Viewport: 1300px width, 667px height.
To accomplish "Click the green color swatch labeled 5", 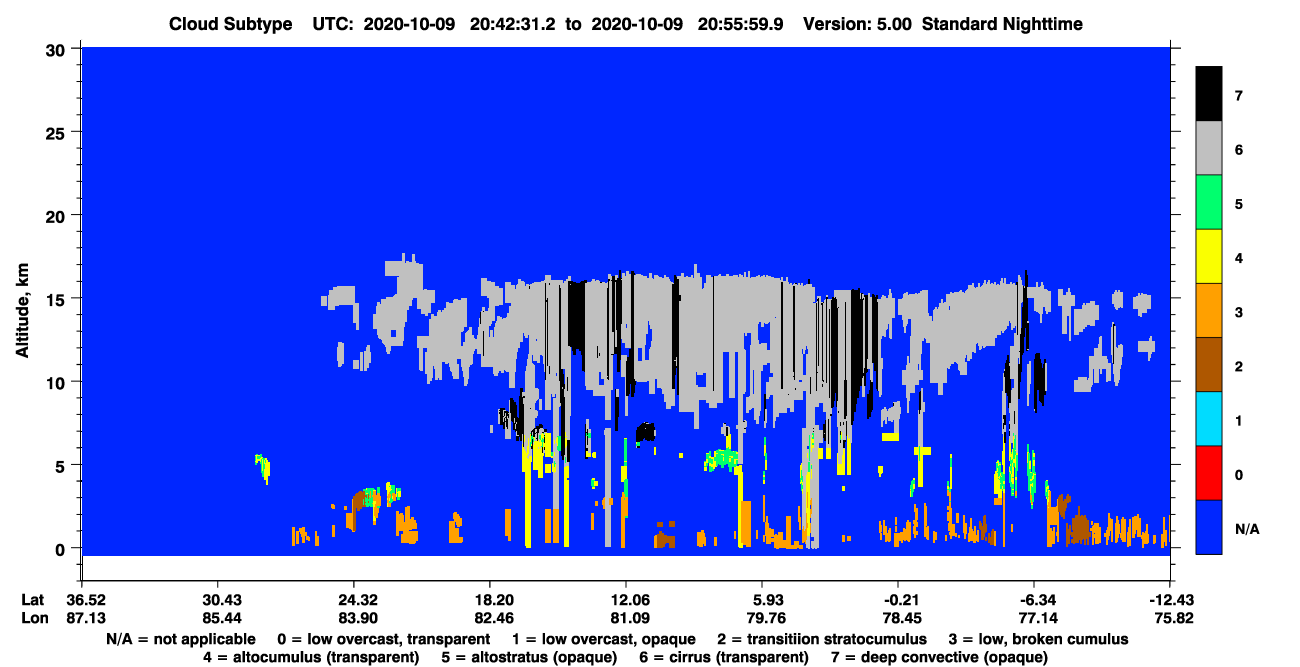I will click(1209, 202).
